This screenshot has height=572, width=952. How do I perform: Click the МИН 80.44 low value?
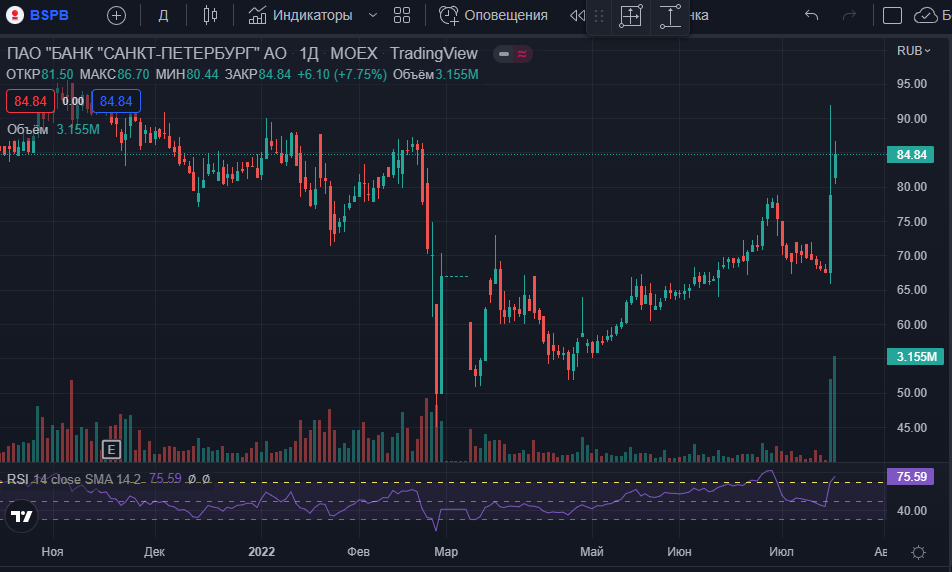(187, 75)
